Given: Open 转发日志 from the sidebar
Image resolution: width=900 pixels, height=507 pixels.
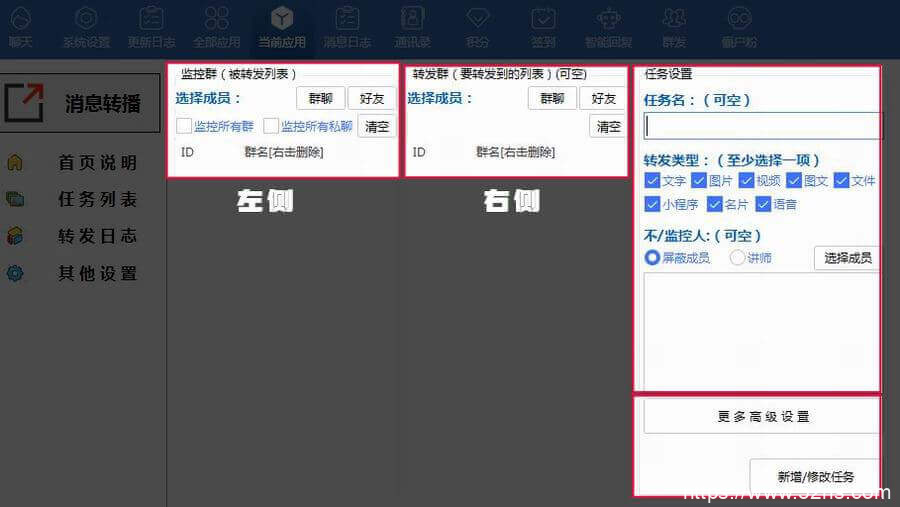Looking at the screenshot, I should pos(97,237).
